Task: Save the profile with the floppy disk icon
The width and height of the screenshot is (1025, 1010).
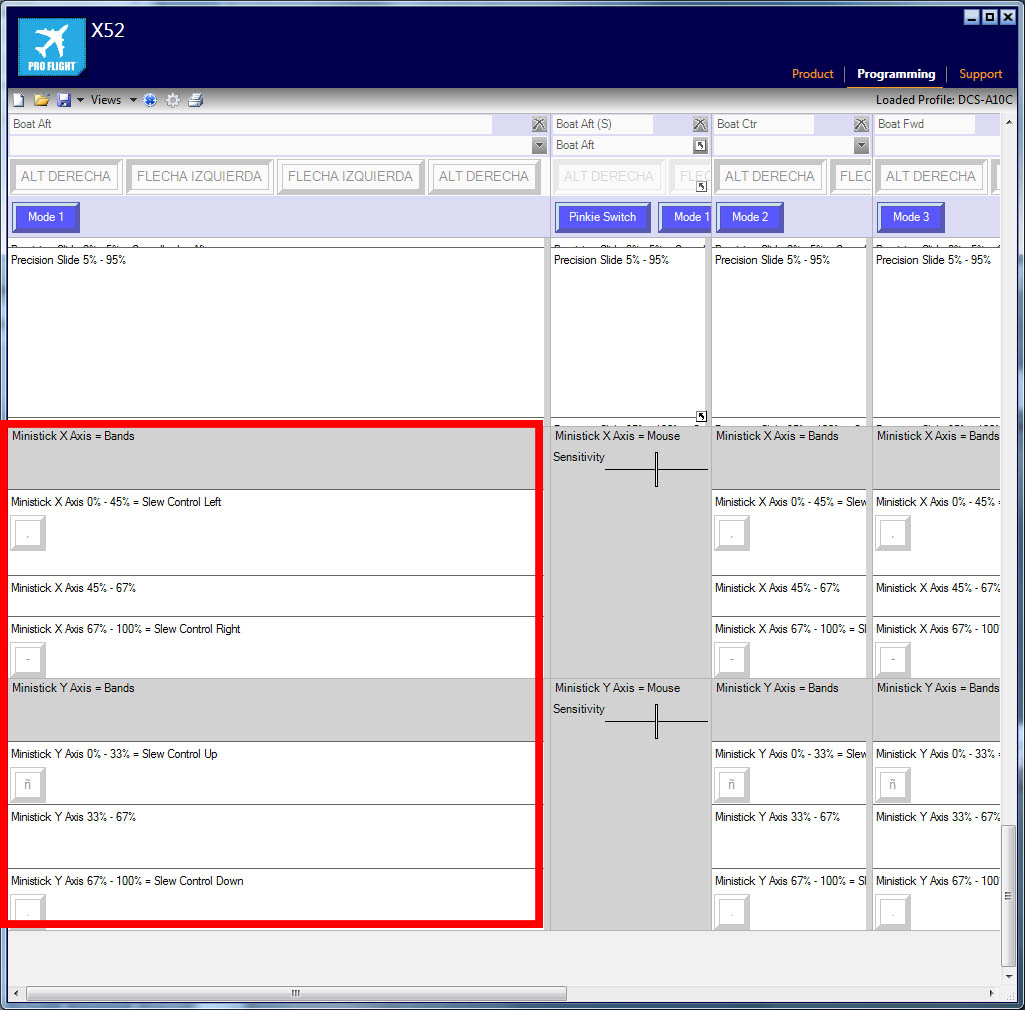Action: click(63, 100)
